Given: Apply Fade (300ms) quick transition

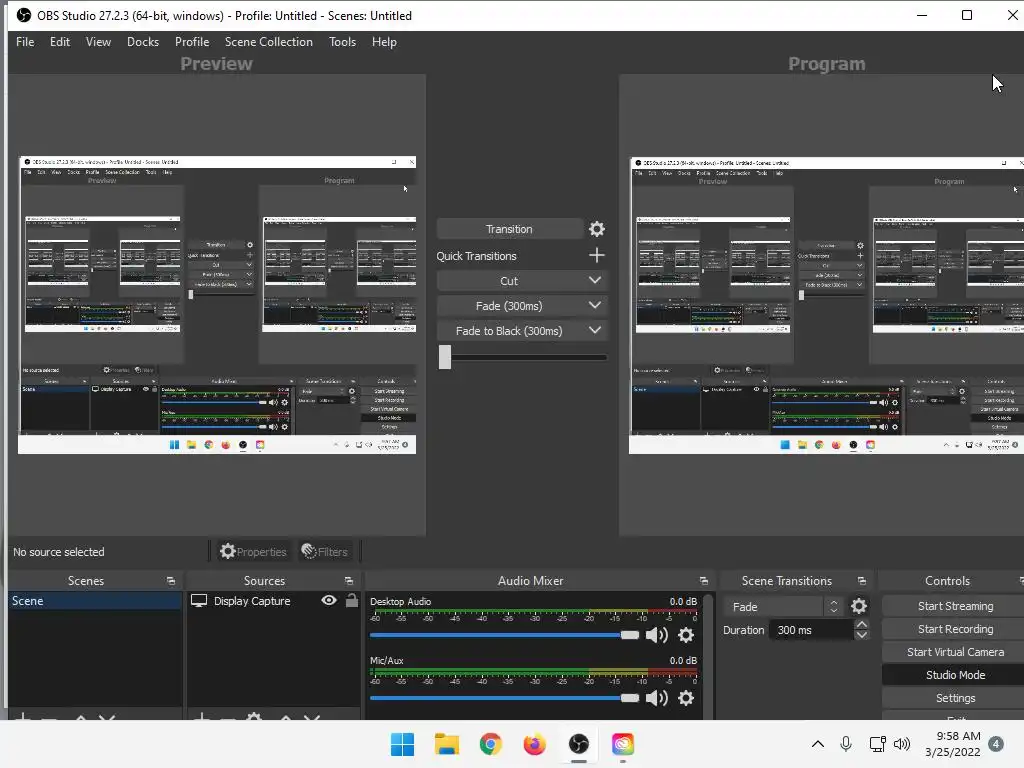Looking at the screenshot, I should point(509,306).
